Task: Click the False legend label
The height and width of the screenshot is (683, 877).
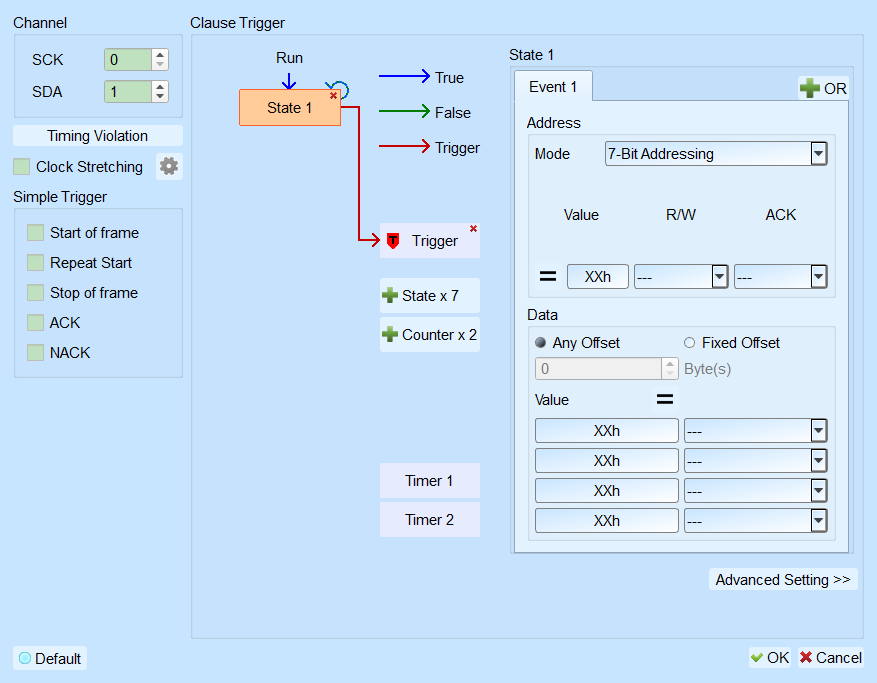Action: click(x=452, y=112)
